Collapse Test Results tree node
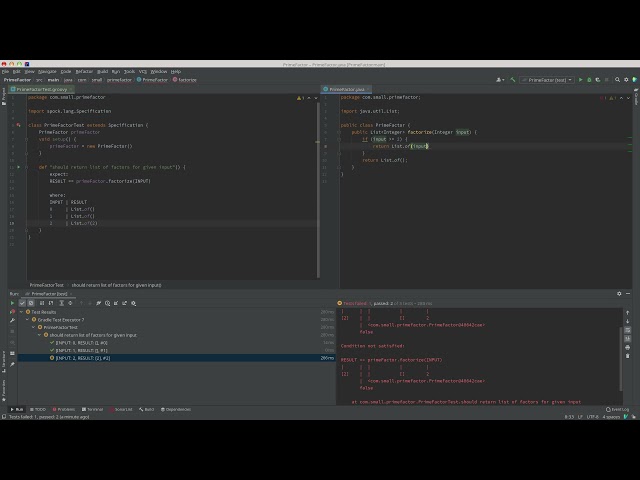The height and width of the screenshot is (480, 640). (22, 312)
